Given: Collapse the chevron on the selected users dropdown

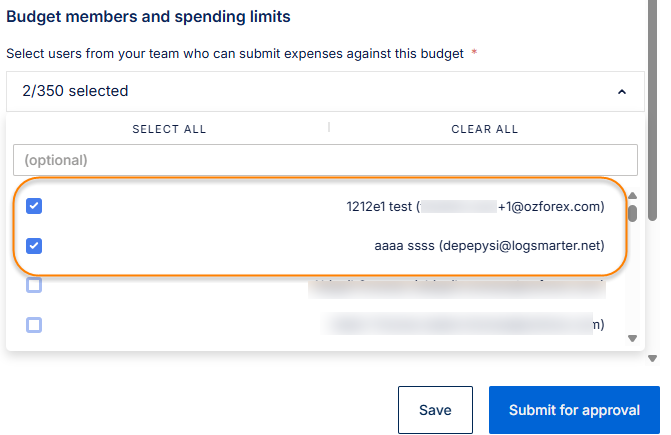Looking at the screenshot, I should 622,91.
